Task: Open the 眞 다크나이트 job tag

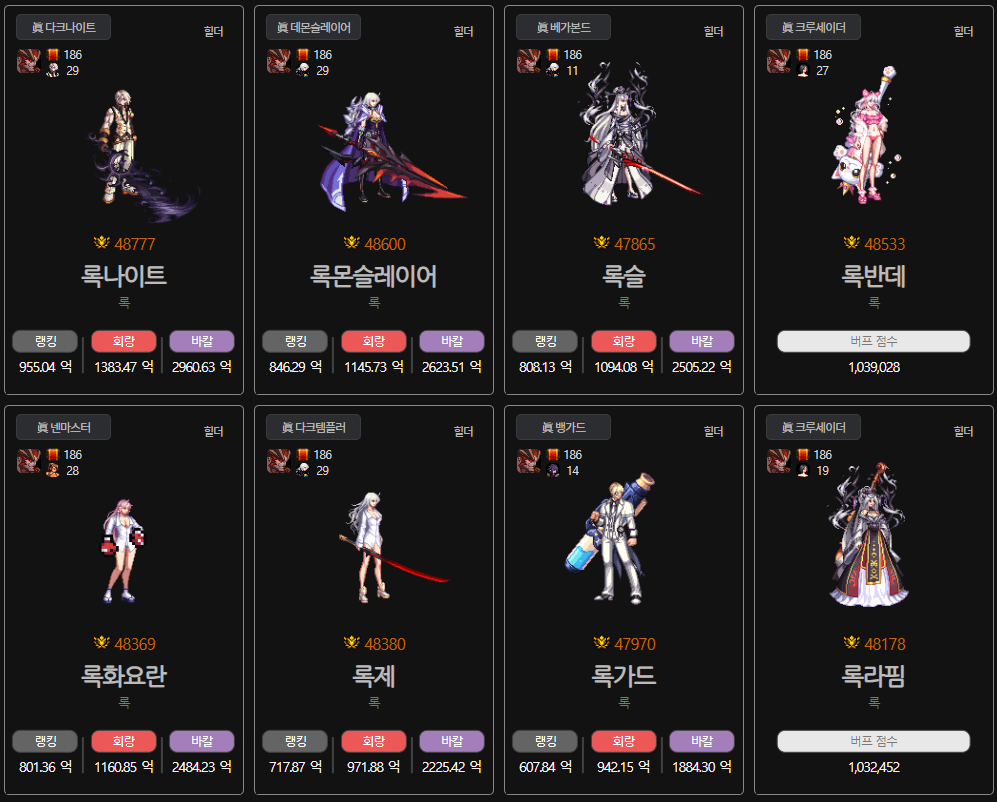Action: tap(64, 27)
